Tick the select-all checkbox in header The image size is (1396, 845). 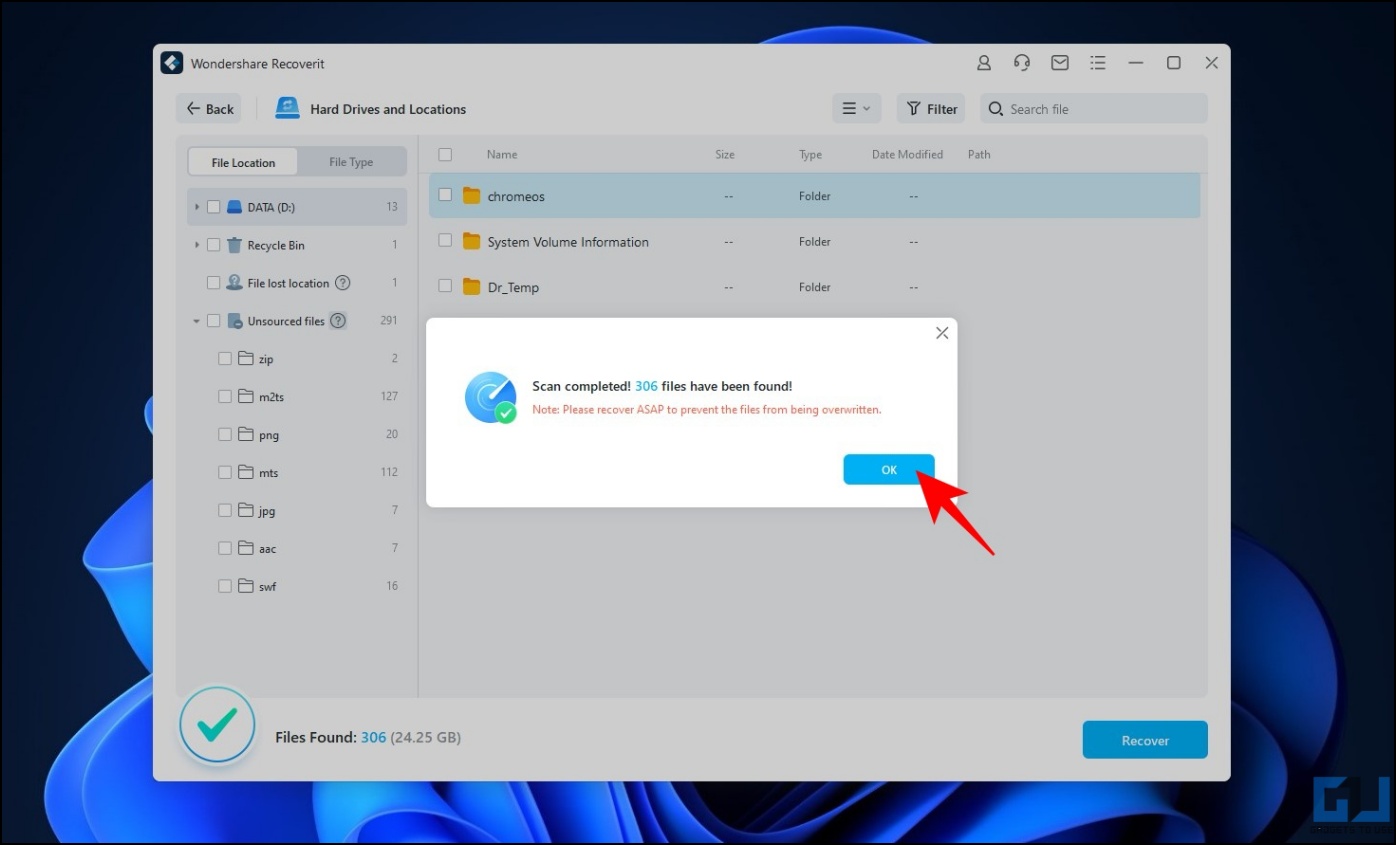[x=445, y=154]
